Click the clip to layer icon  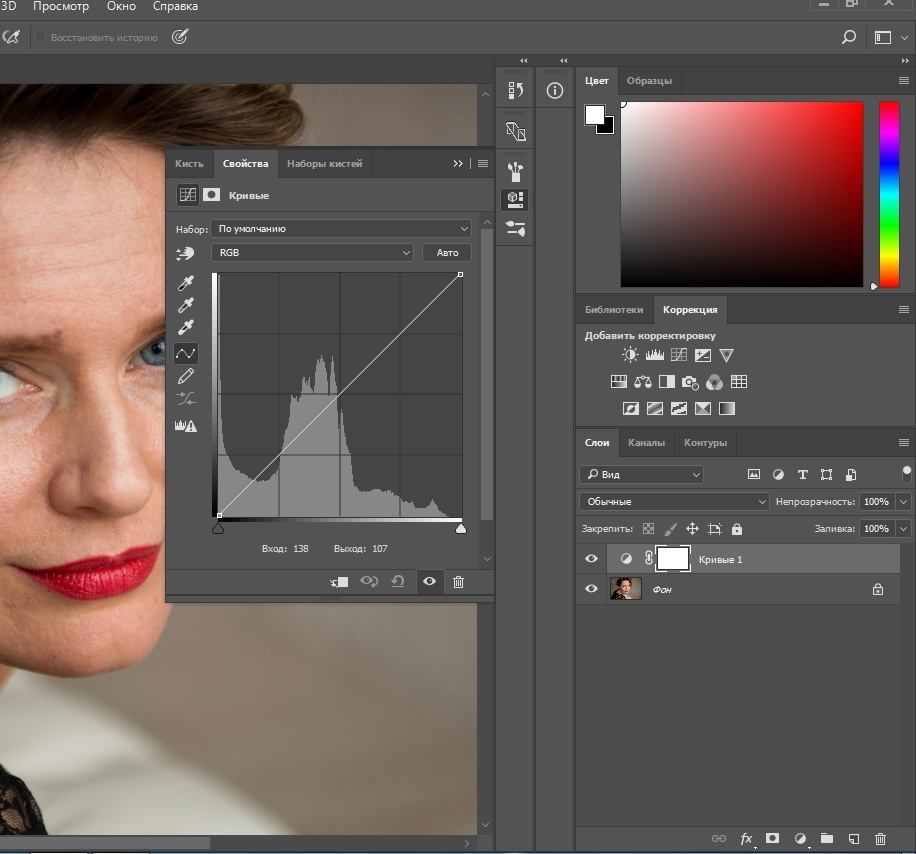[x=339, y=582]
